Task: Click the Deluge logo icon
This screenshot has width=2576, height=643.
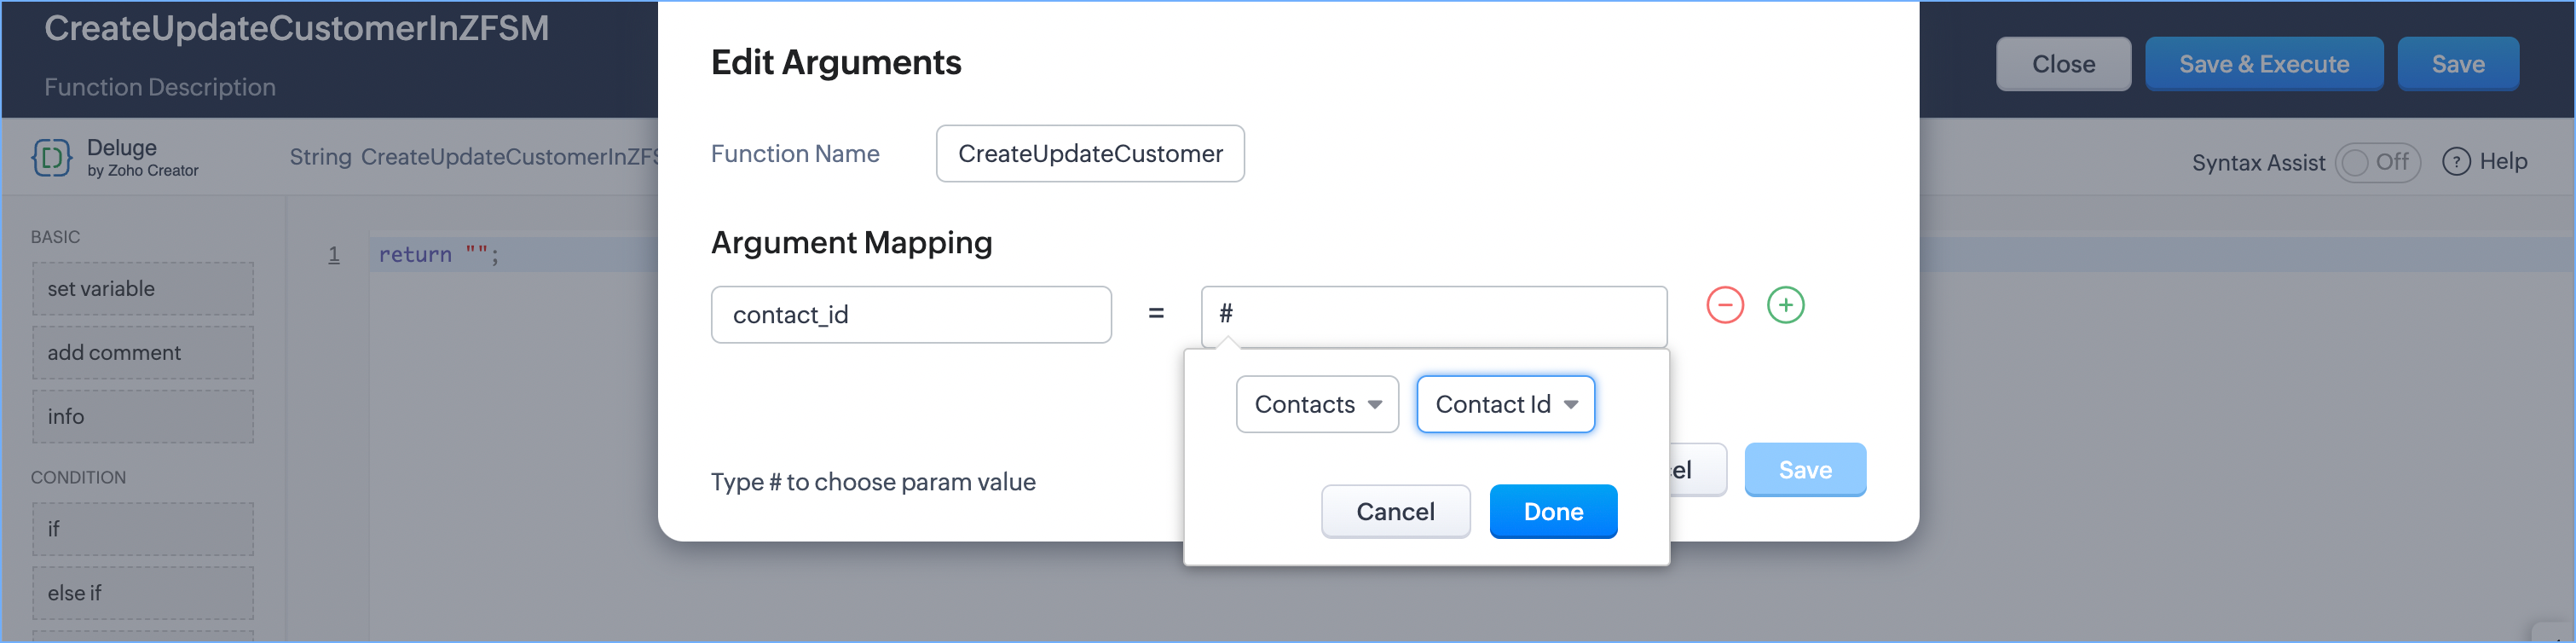Action: (52, 158)
